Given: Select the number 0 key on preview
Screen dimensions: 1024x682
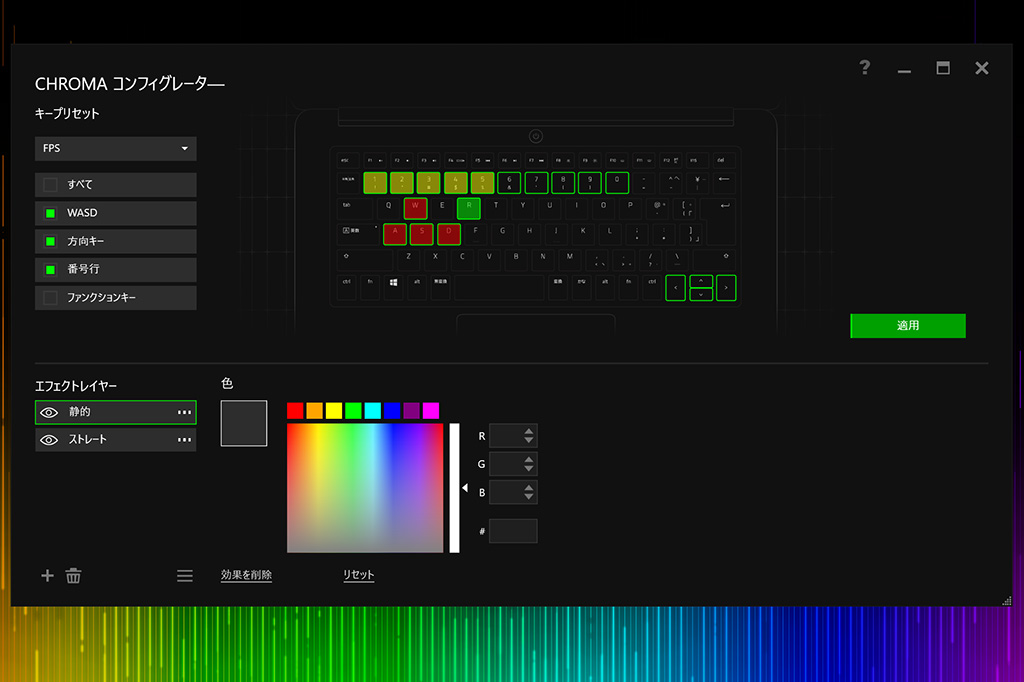Looking at the screenshot, I should pyautogui.click(x=616, y=183).
